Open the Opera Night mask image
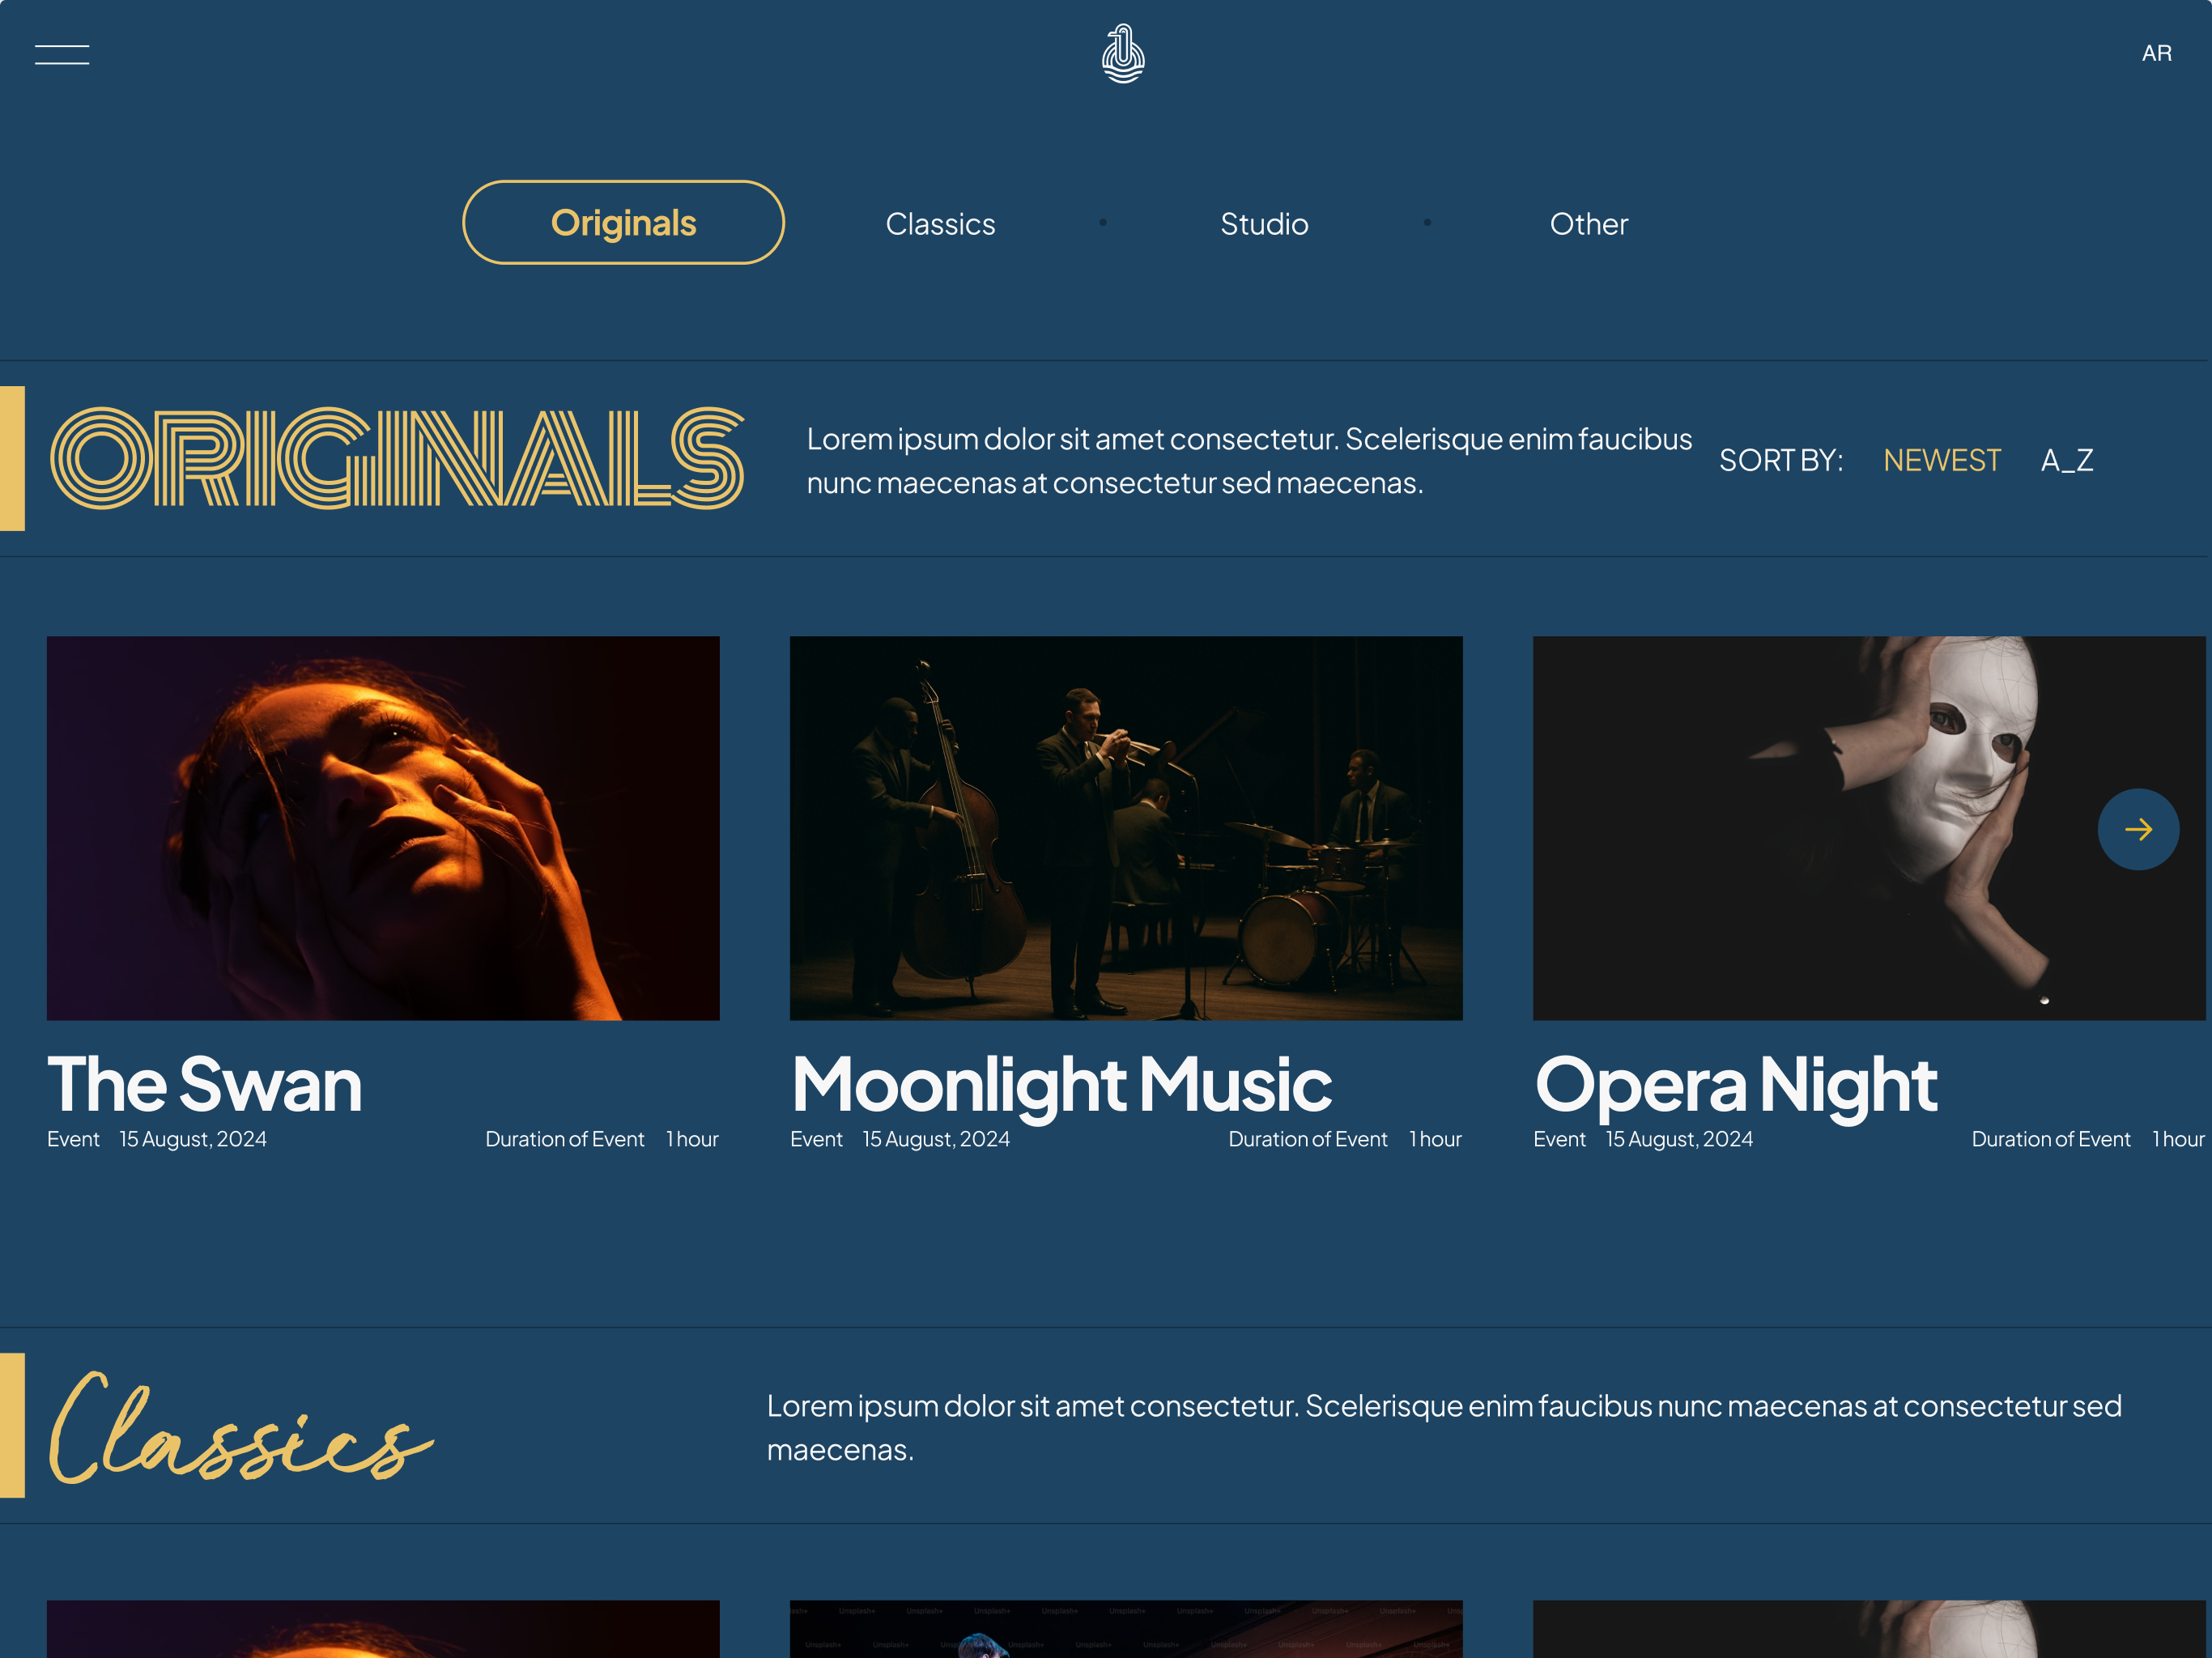Screen dimensions: 2212x1658 click(x=1868, y=828)
